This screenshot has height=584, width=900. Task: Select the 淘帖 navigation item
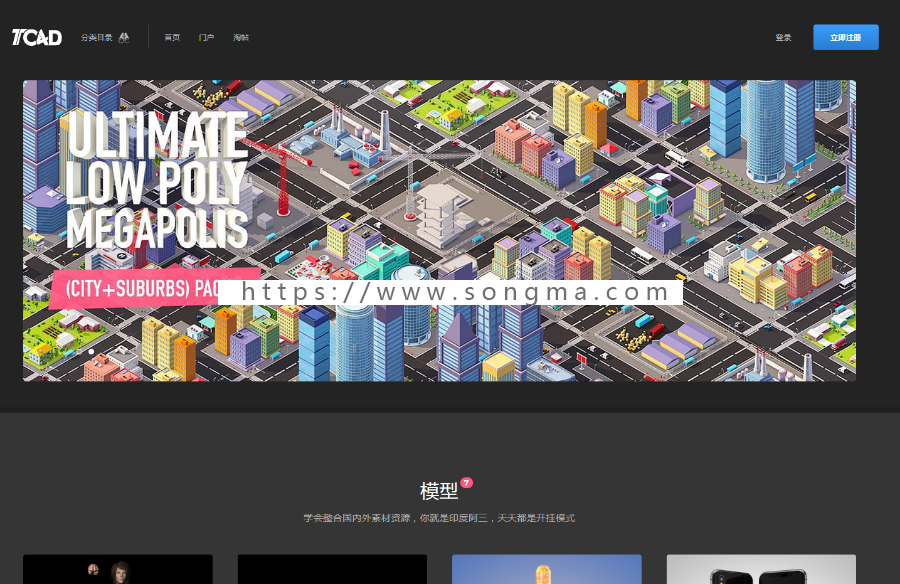pyautogui.click(x=241, y=37)
